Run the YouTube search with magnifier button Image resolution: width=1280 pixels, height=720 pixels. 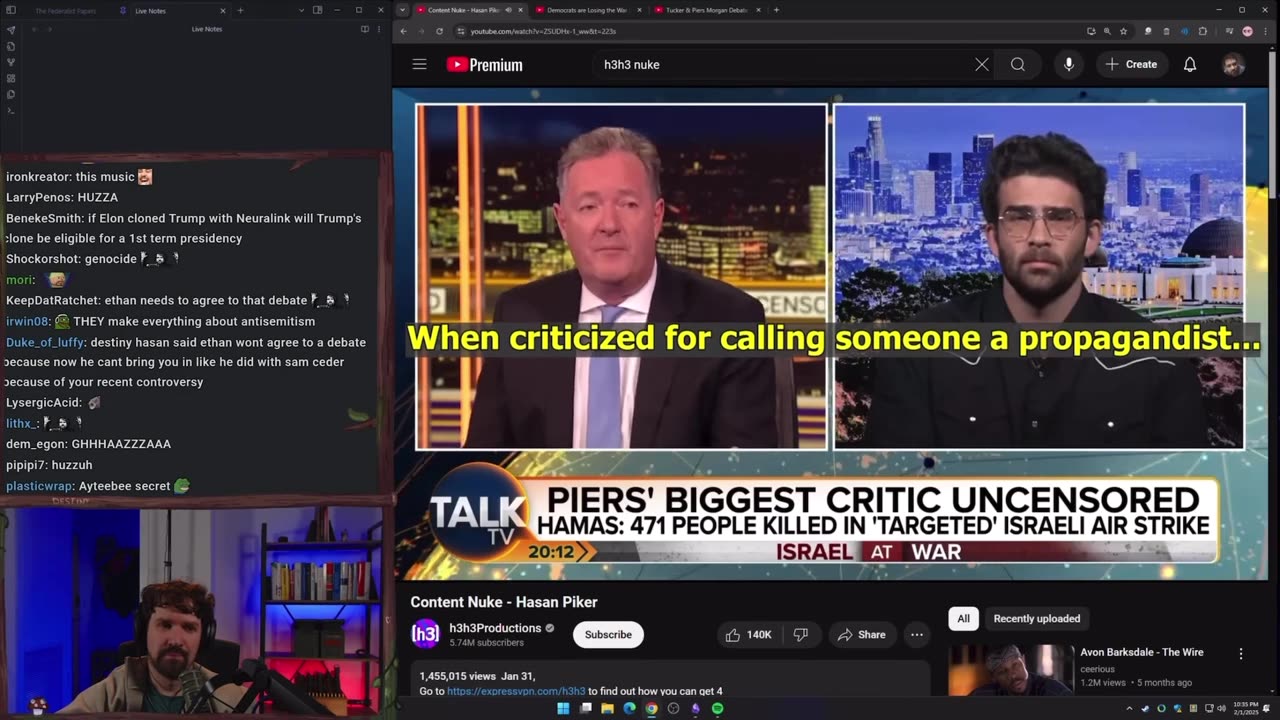[1018, 64]
